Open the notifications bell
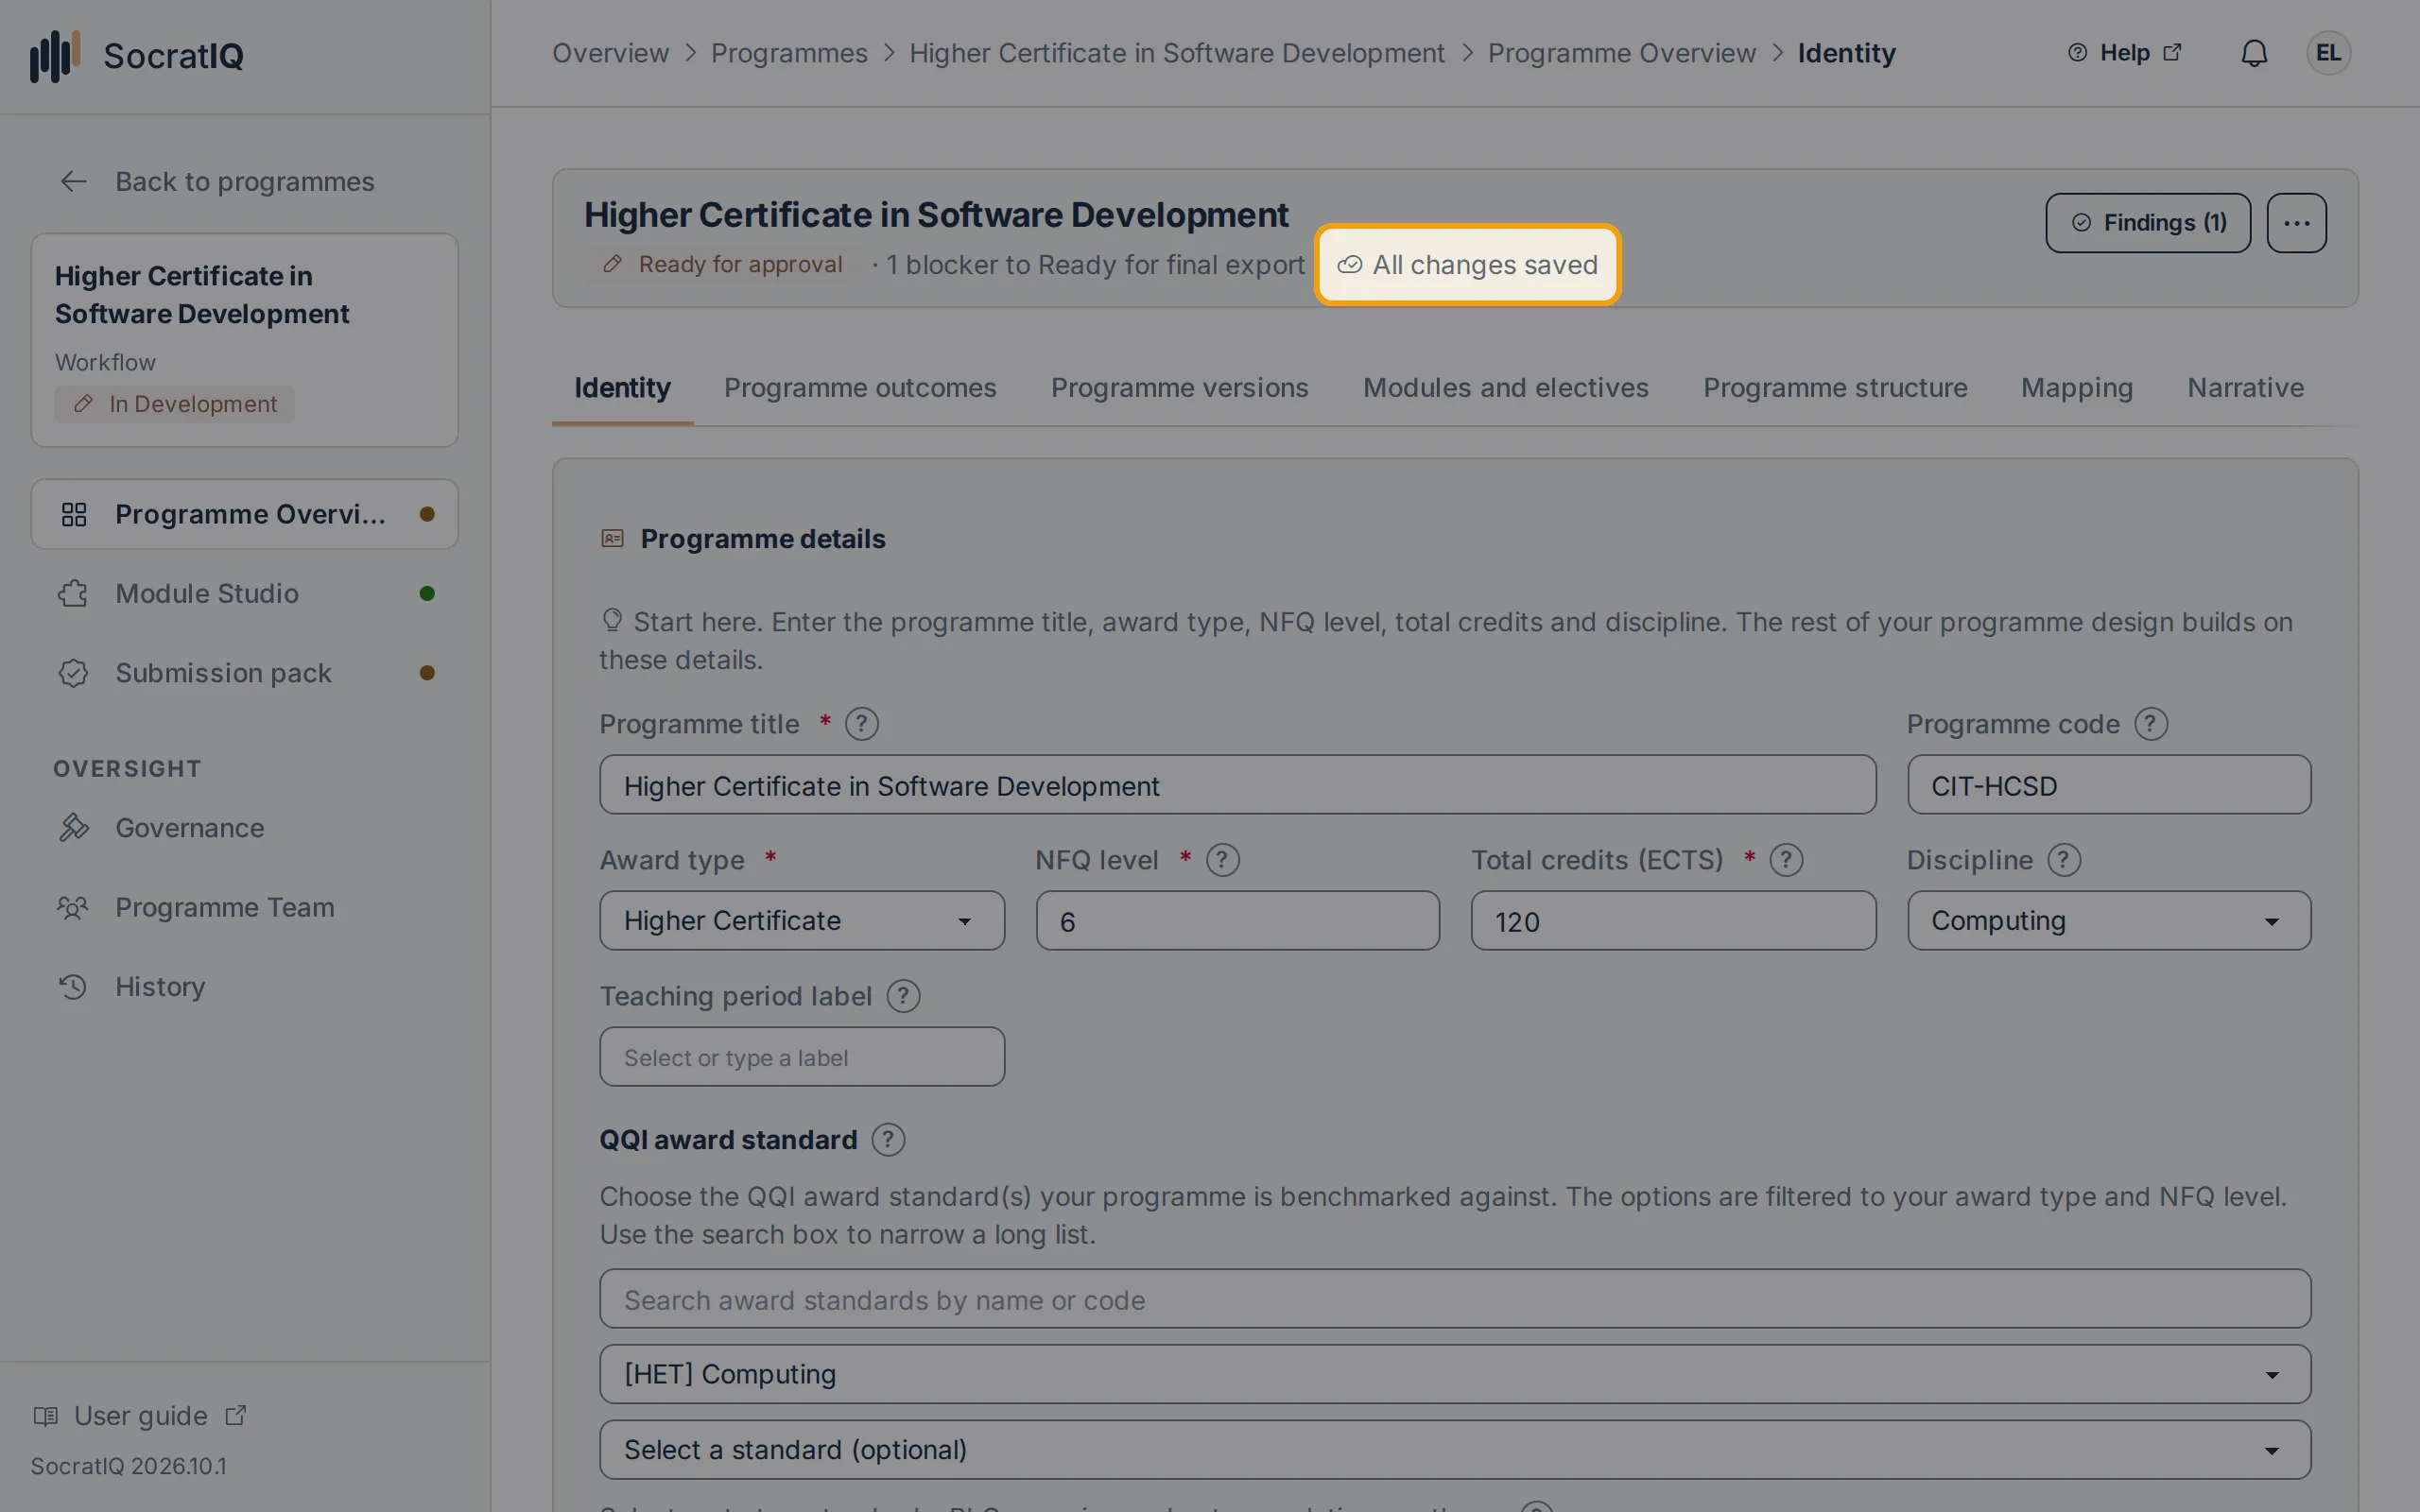This screenshot has height=1512, width=2420. pyautogui.click(x=2254, y=53)
